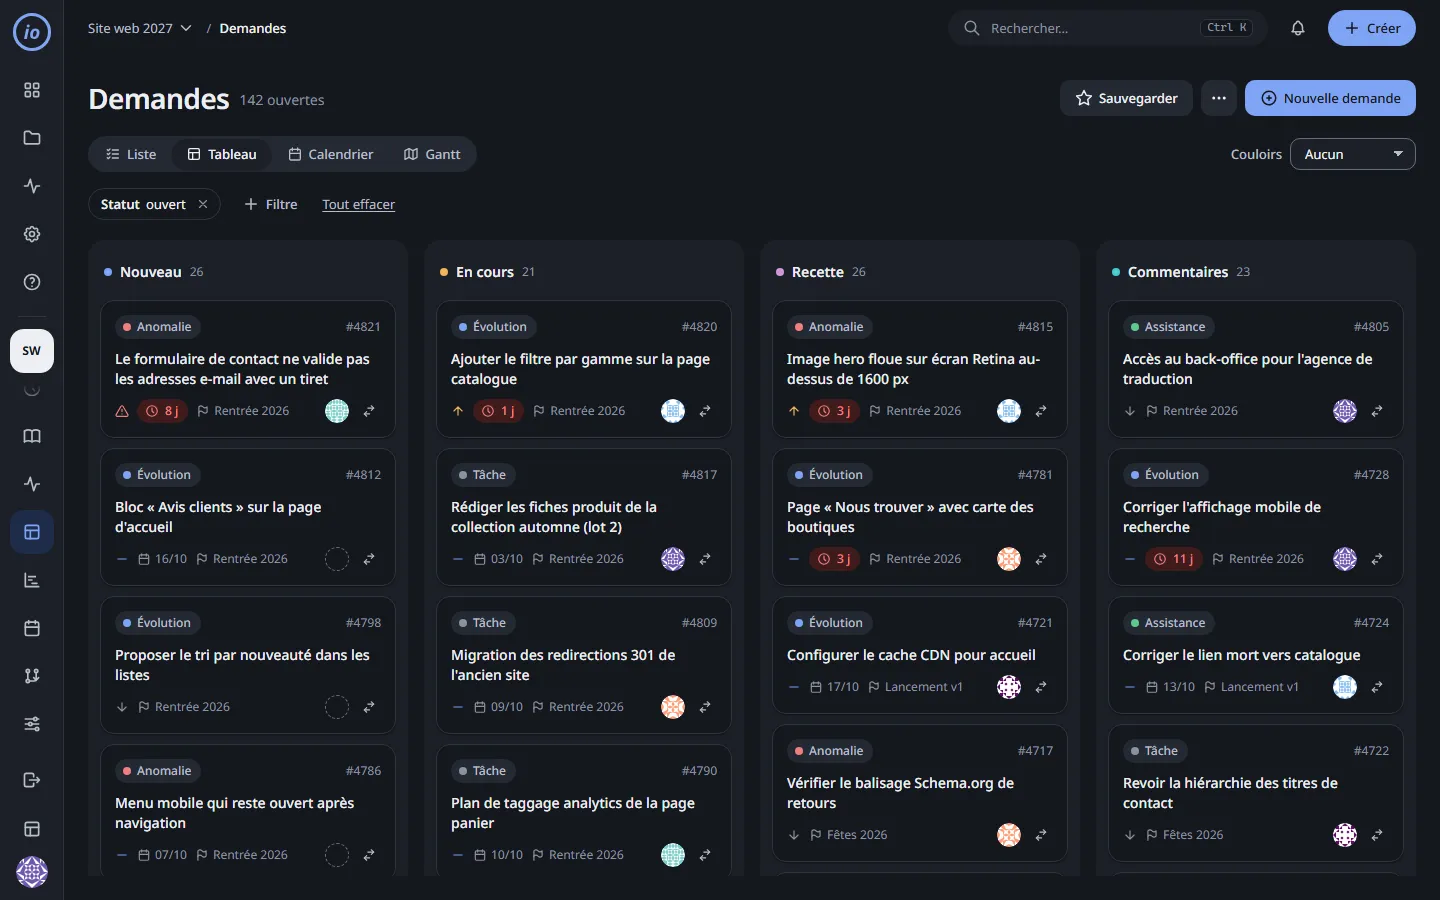Click the "Fêtes 2026" milestone on card #4717
The height and width of the screenshot is (900, 1440).
pyautogui.click(x=849, y=835)
